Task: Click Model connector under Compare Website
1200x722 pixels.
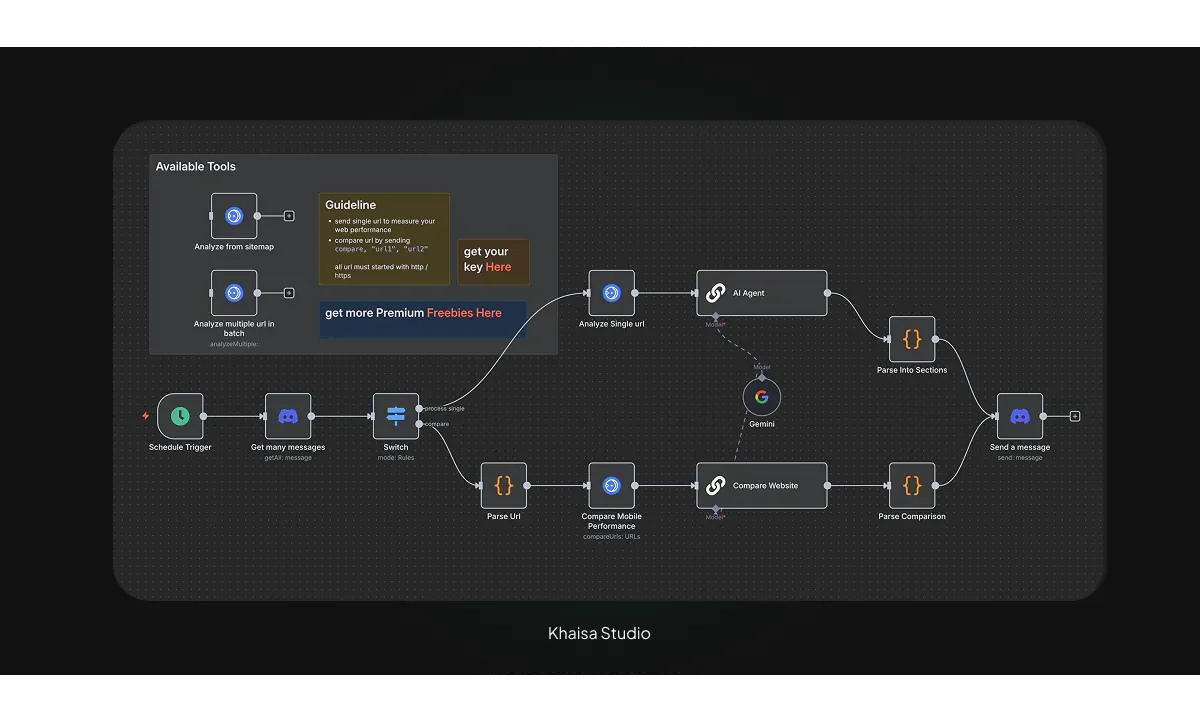Action: point(715,510)
